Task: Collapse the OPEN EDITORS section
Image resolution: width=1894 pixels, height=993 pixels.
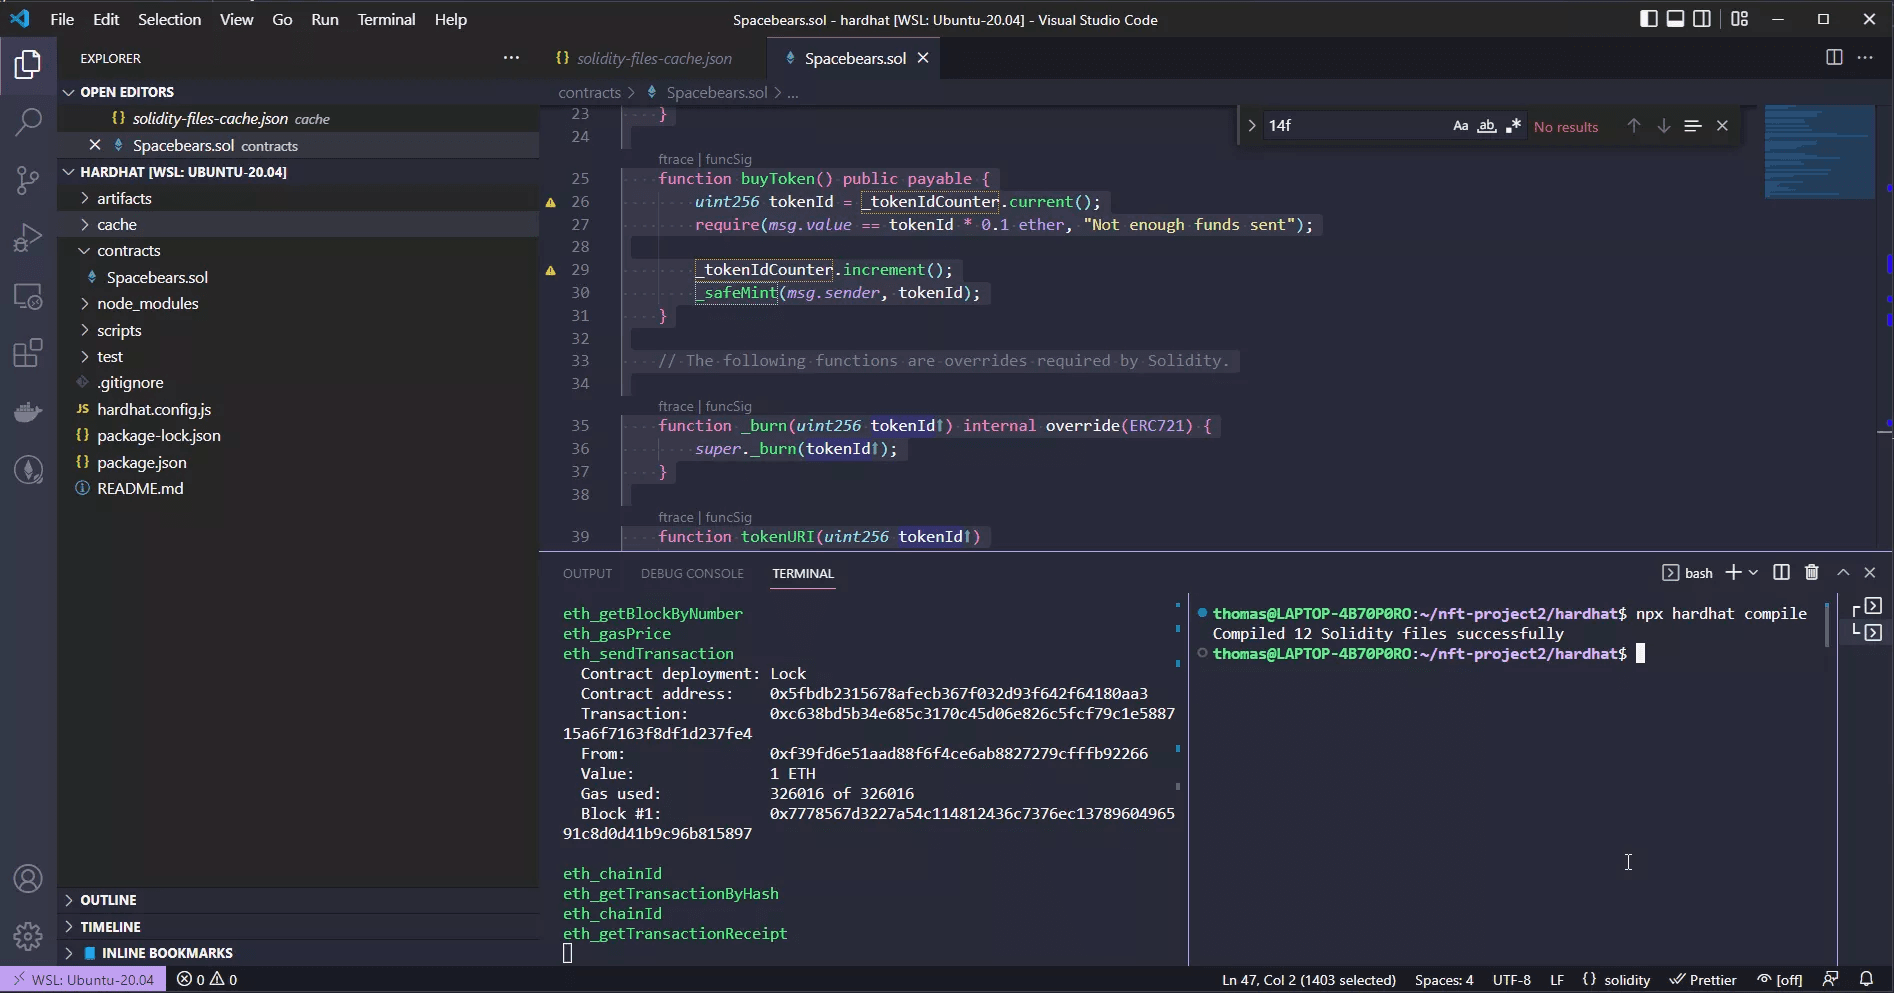Action: [69, 92]
